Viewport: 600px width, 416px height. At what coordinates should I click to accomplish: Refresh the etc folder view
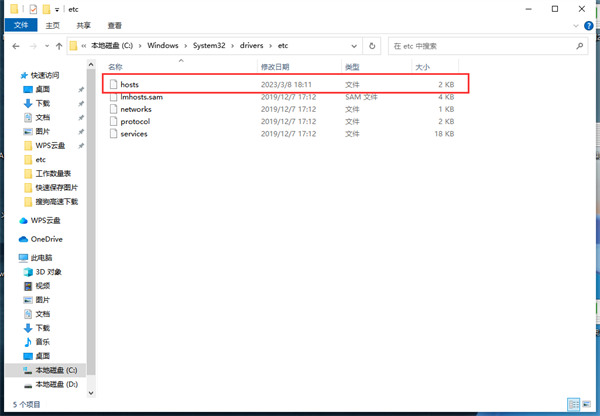(372, 46)
